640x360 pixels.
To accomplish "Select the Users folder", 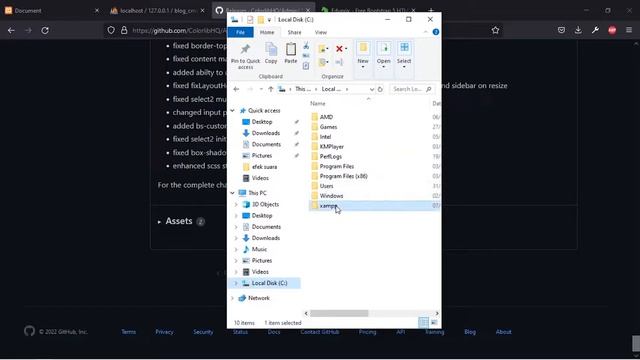I will pos(326,186).
